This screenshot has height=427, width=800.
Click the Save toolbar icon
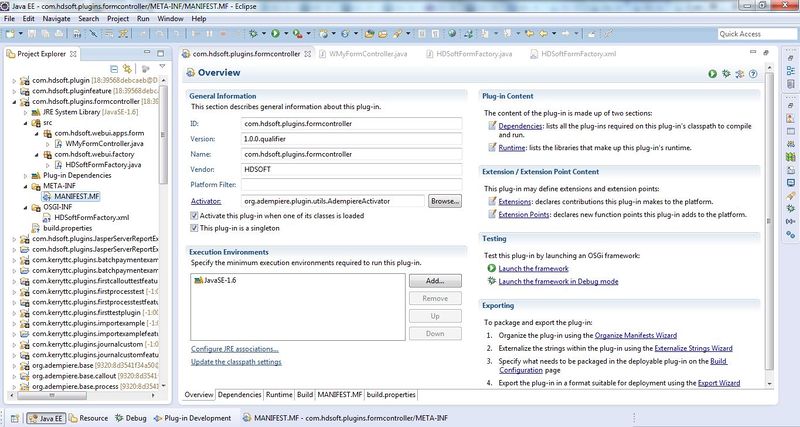33,33
